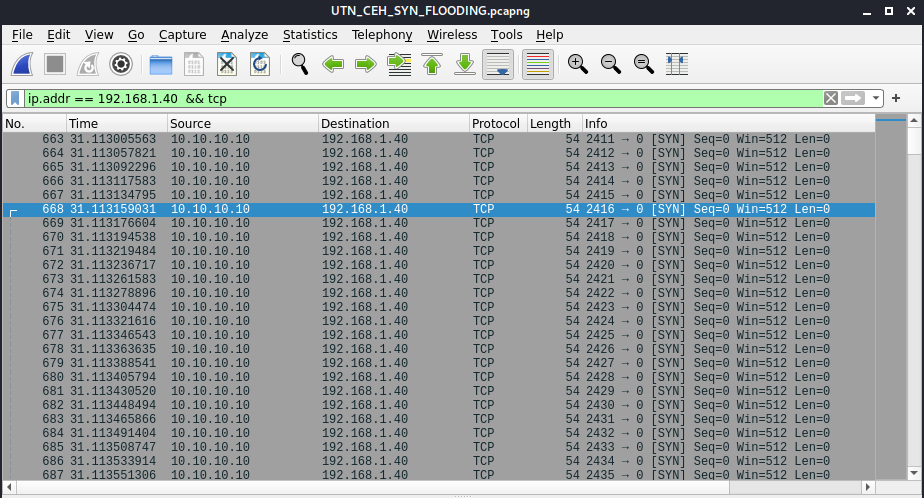Select packet 680 at time 31.113405794
This screenshot has width=924, height=498.
pyautogui.click(x=438, y=377)
